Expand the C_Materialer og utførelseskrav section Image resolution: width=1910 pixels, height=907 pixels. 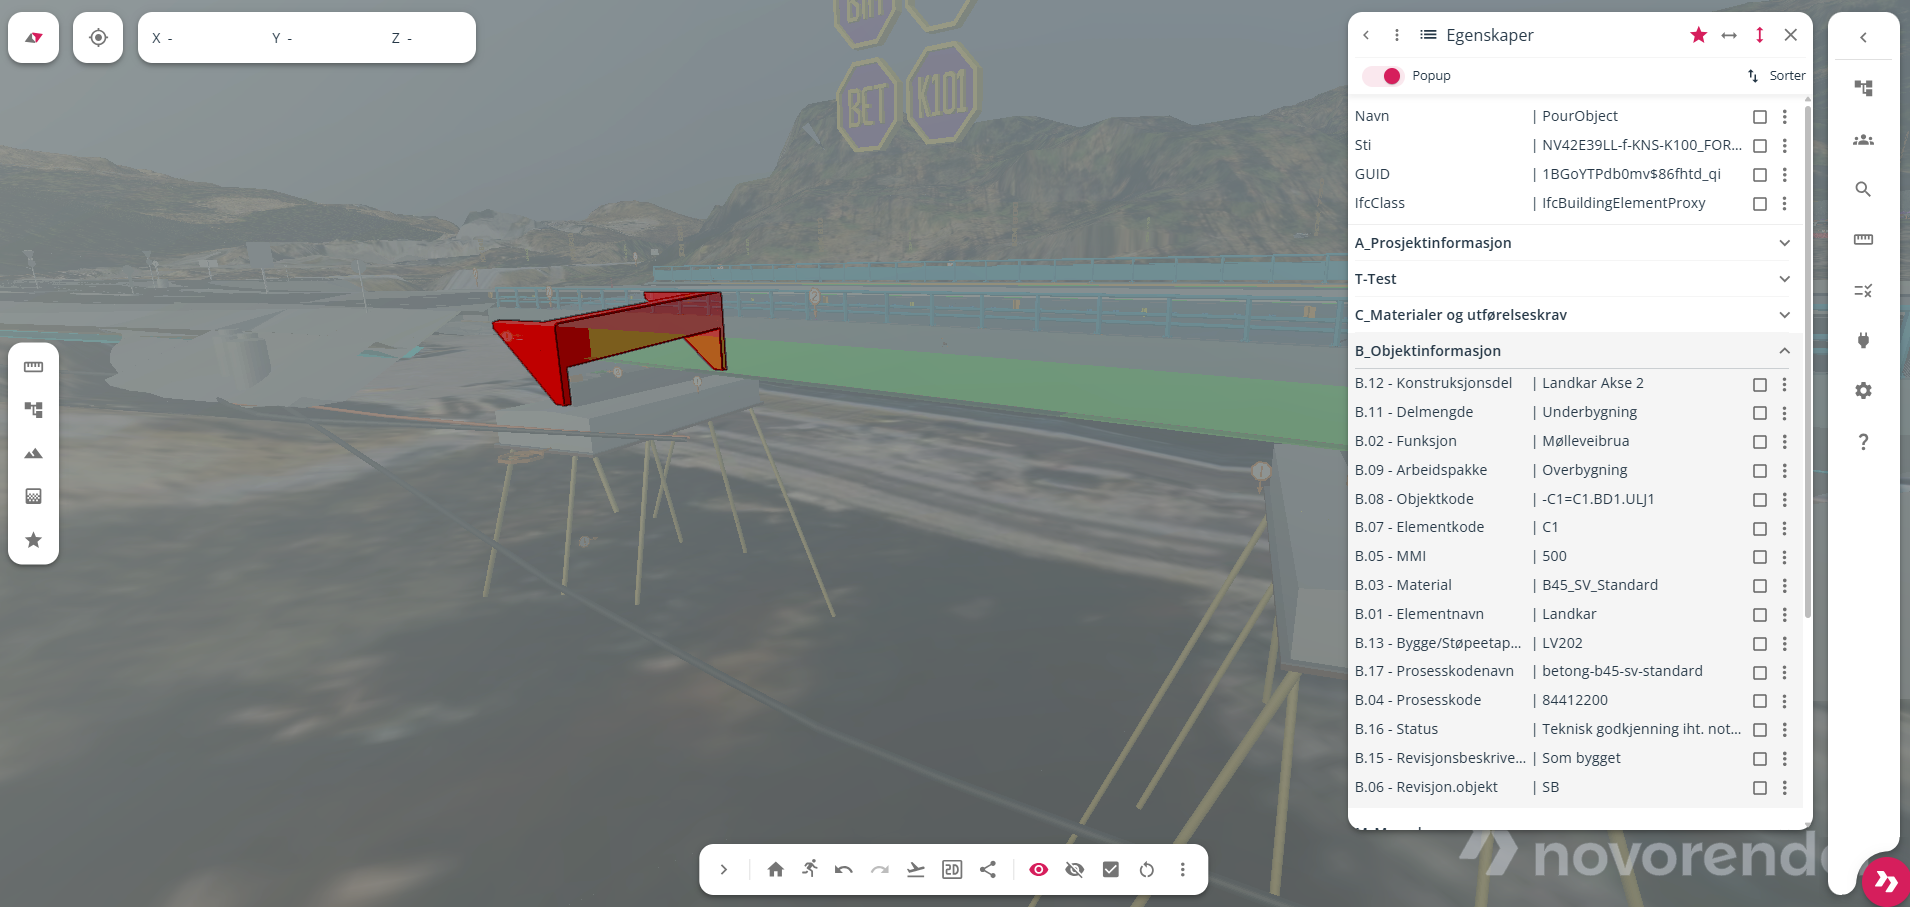1784,315
